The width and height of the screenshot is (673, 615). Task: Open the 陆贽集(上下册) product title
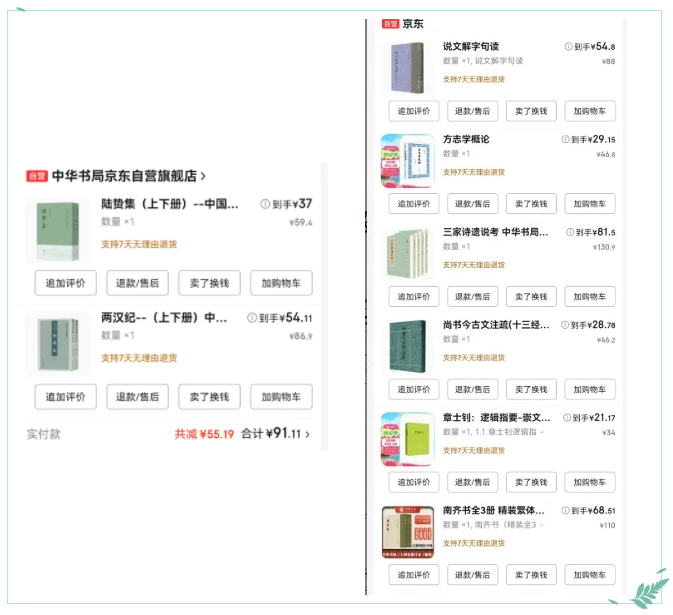[170, 204]
